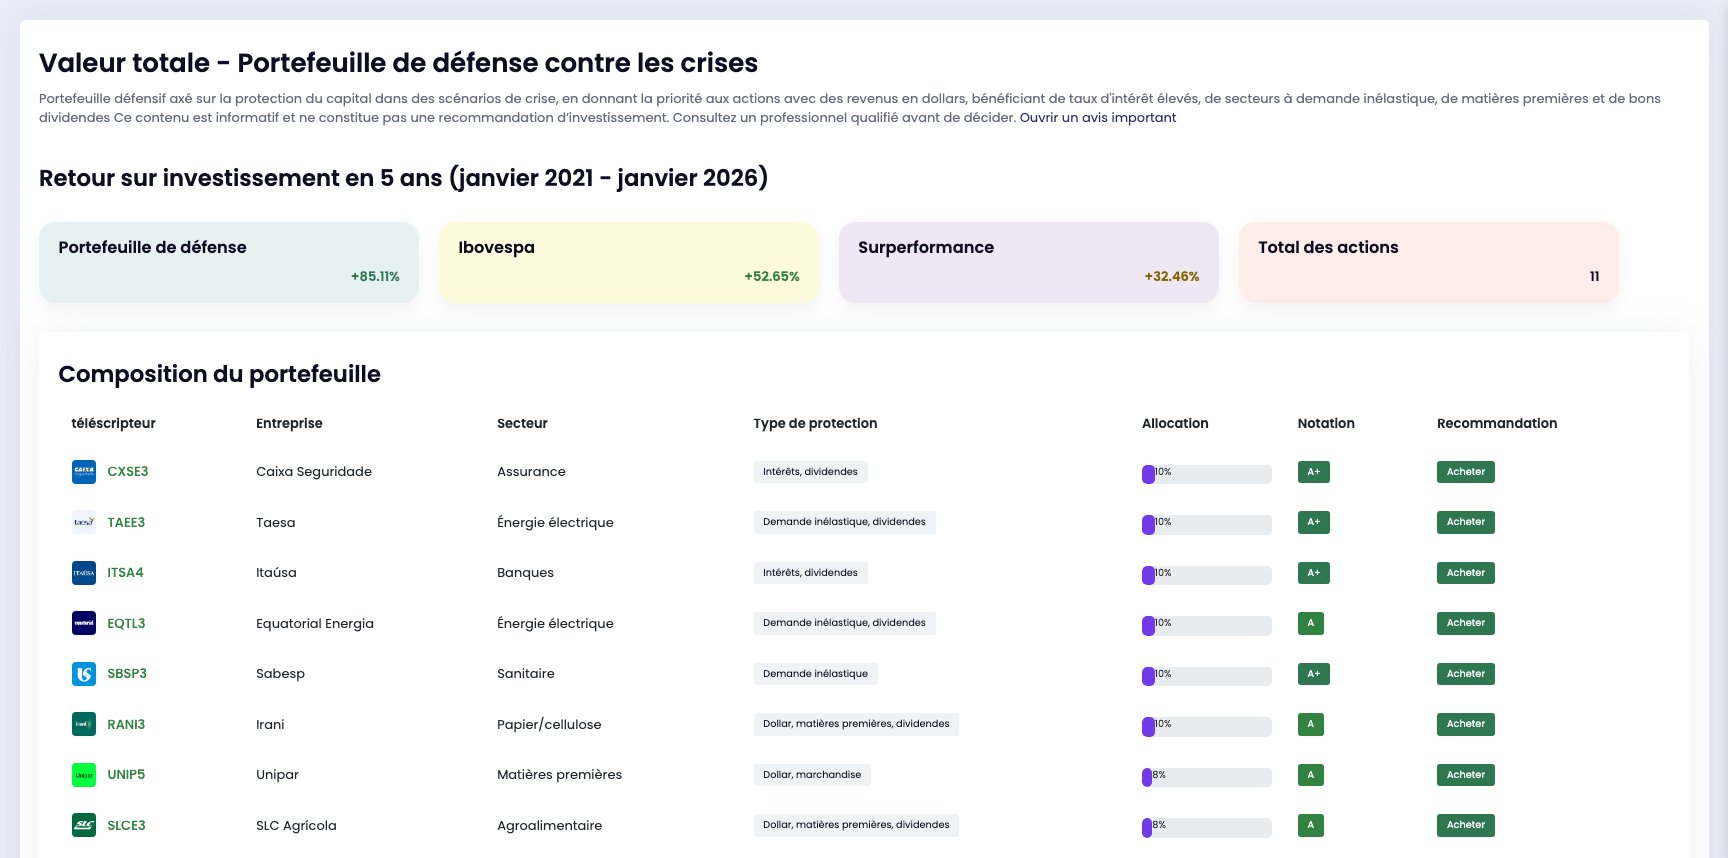
Task: Click the 'Dollar, marchandise' tag for Unipar
Action: [812, 775]
